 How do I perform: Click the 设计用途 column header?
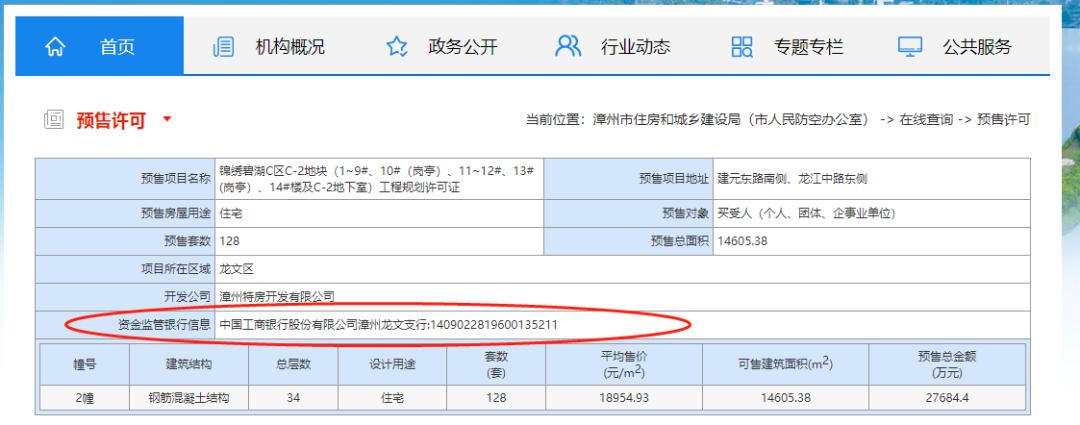392,364
